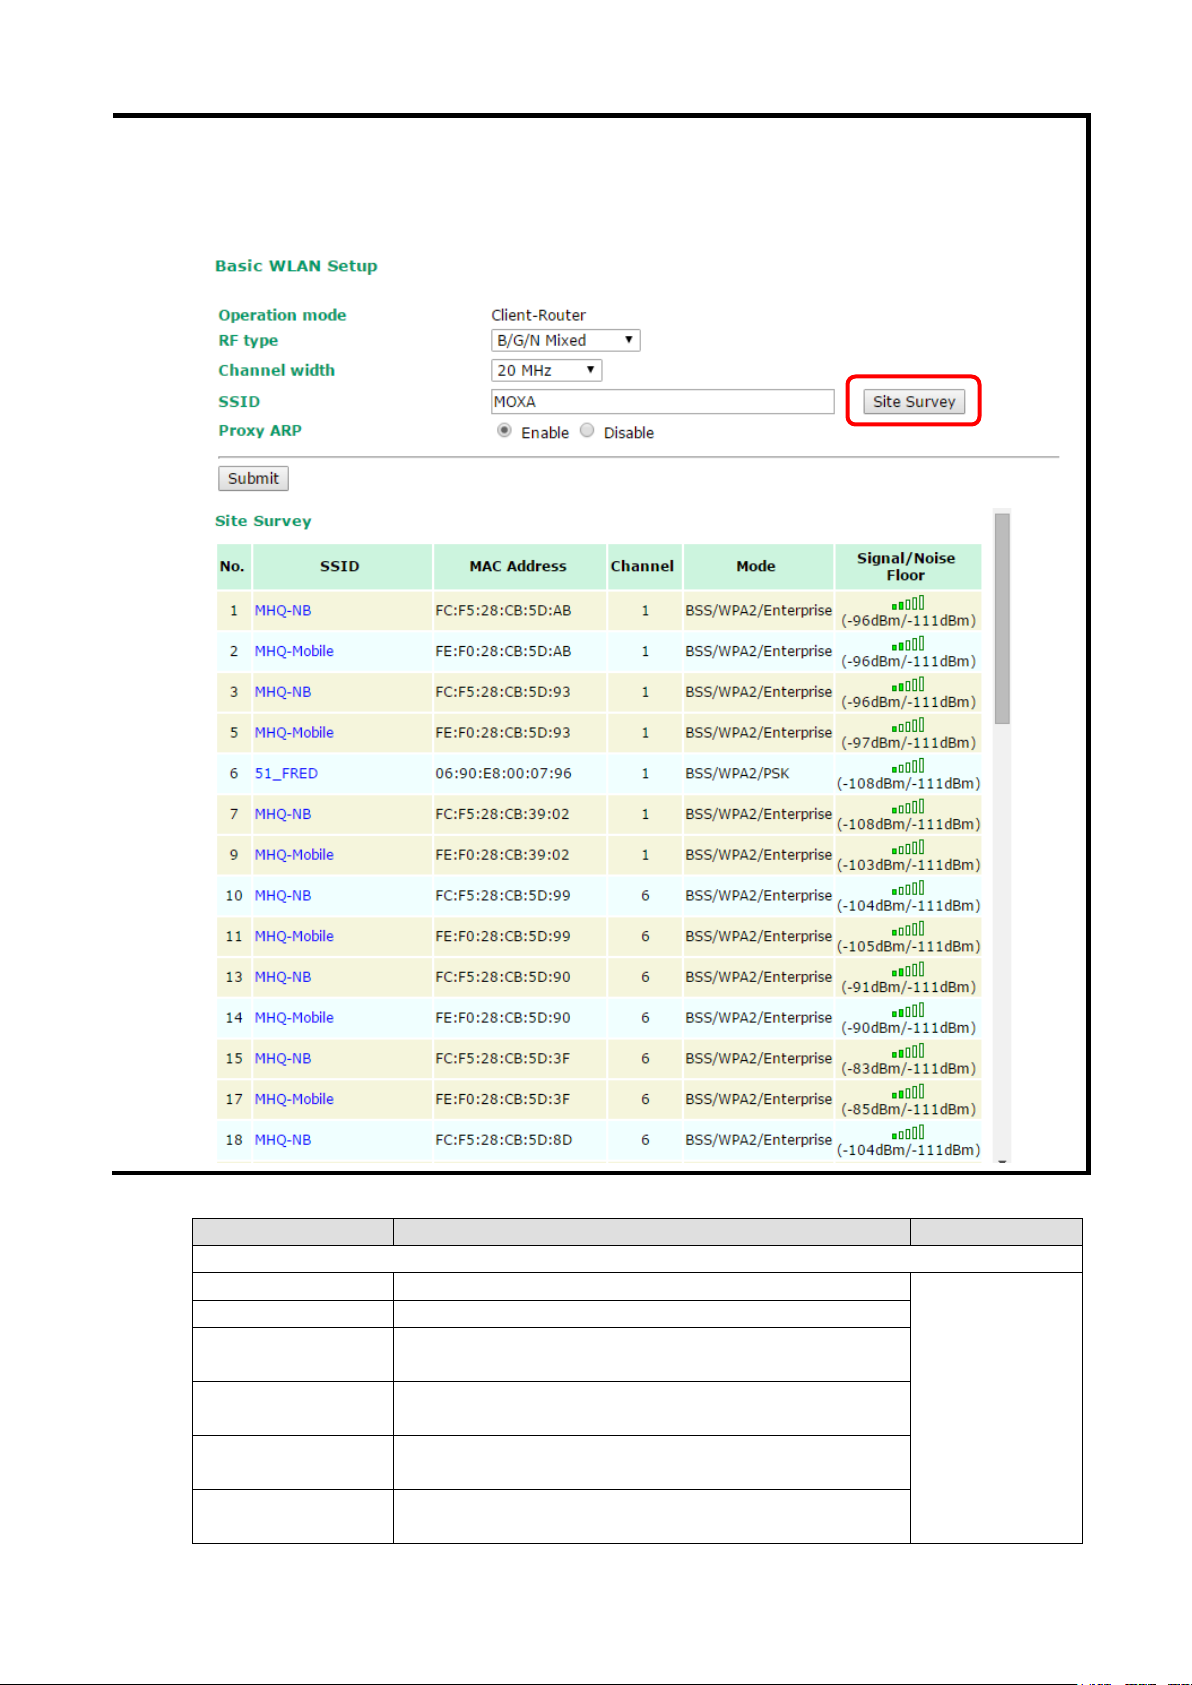Select the Proxy ARP Disable radio button
Viewport: 1192px width, 1685px height.
coord(588,431)
